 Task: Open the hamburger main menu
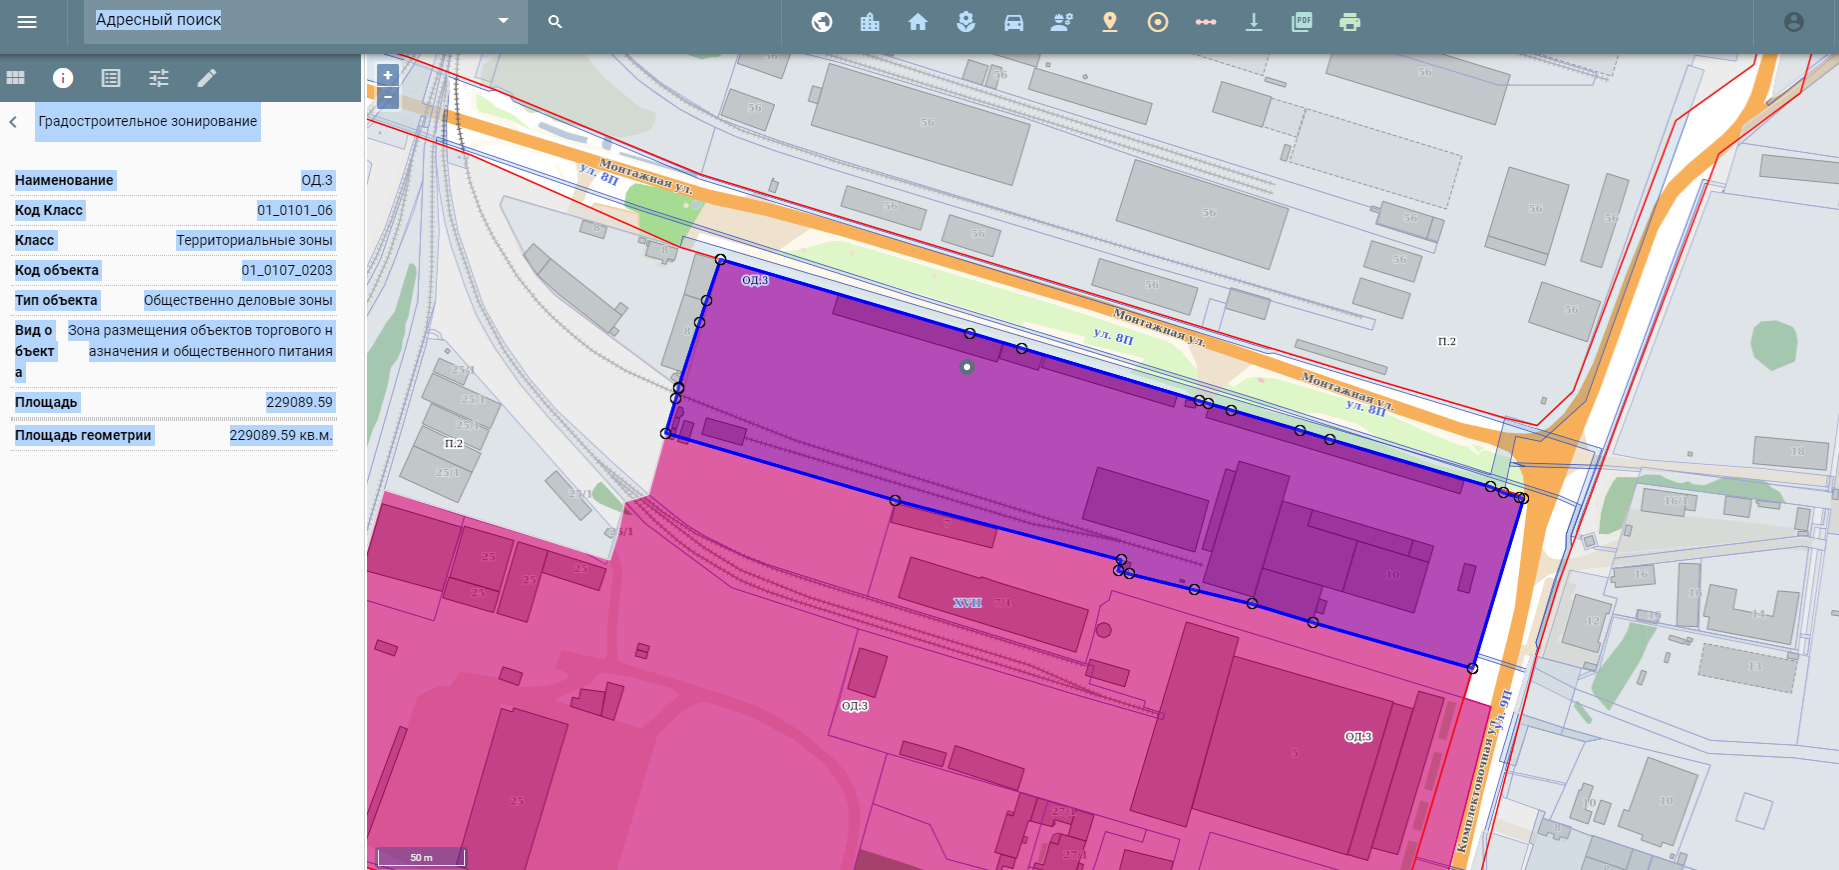[27, 22]
